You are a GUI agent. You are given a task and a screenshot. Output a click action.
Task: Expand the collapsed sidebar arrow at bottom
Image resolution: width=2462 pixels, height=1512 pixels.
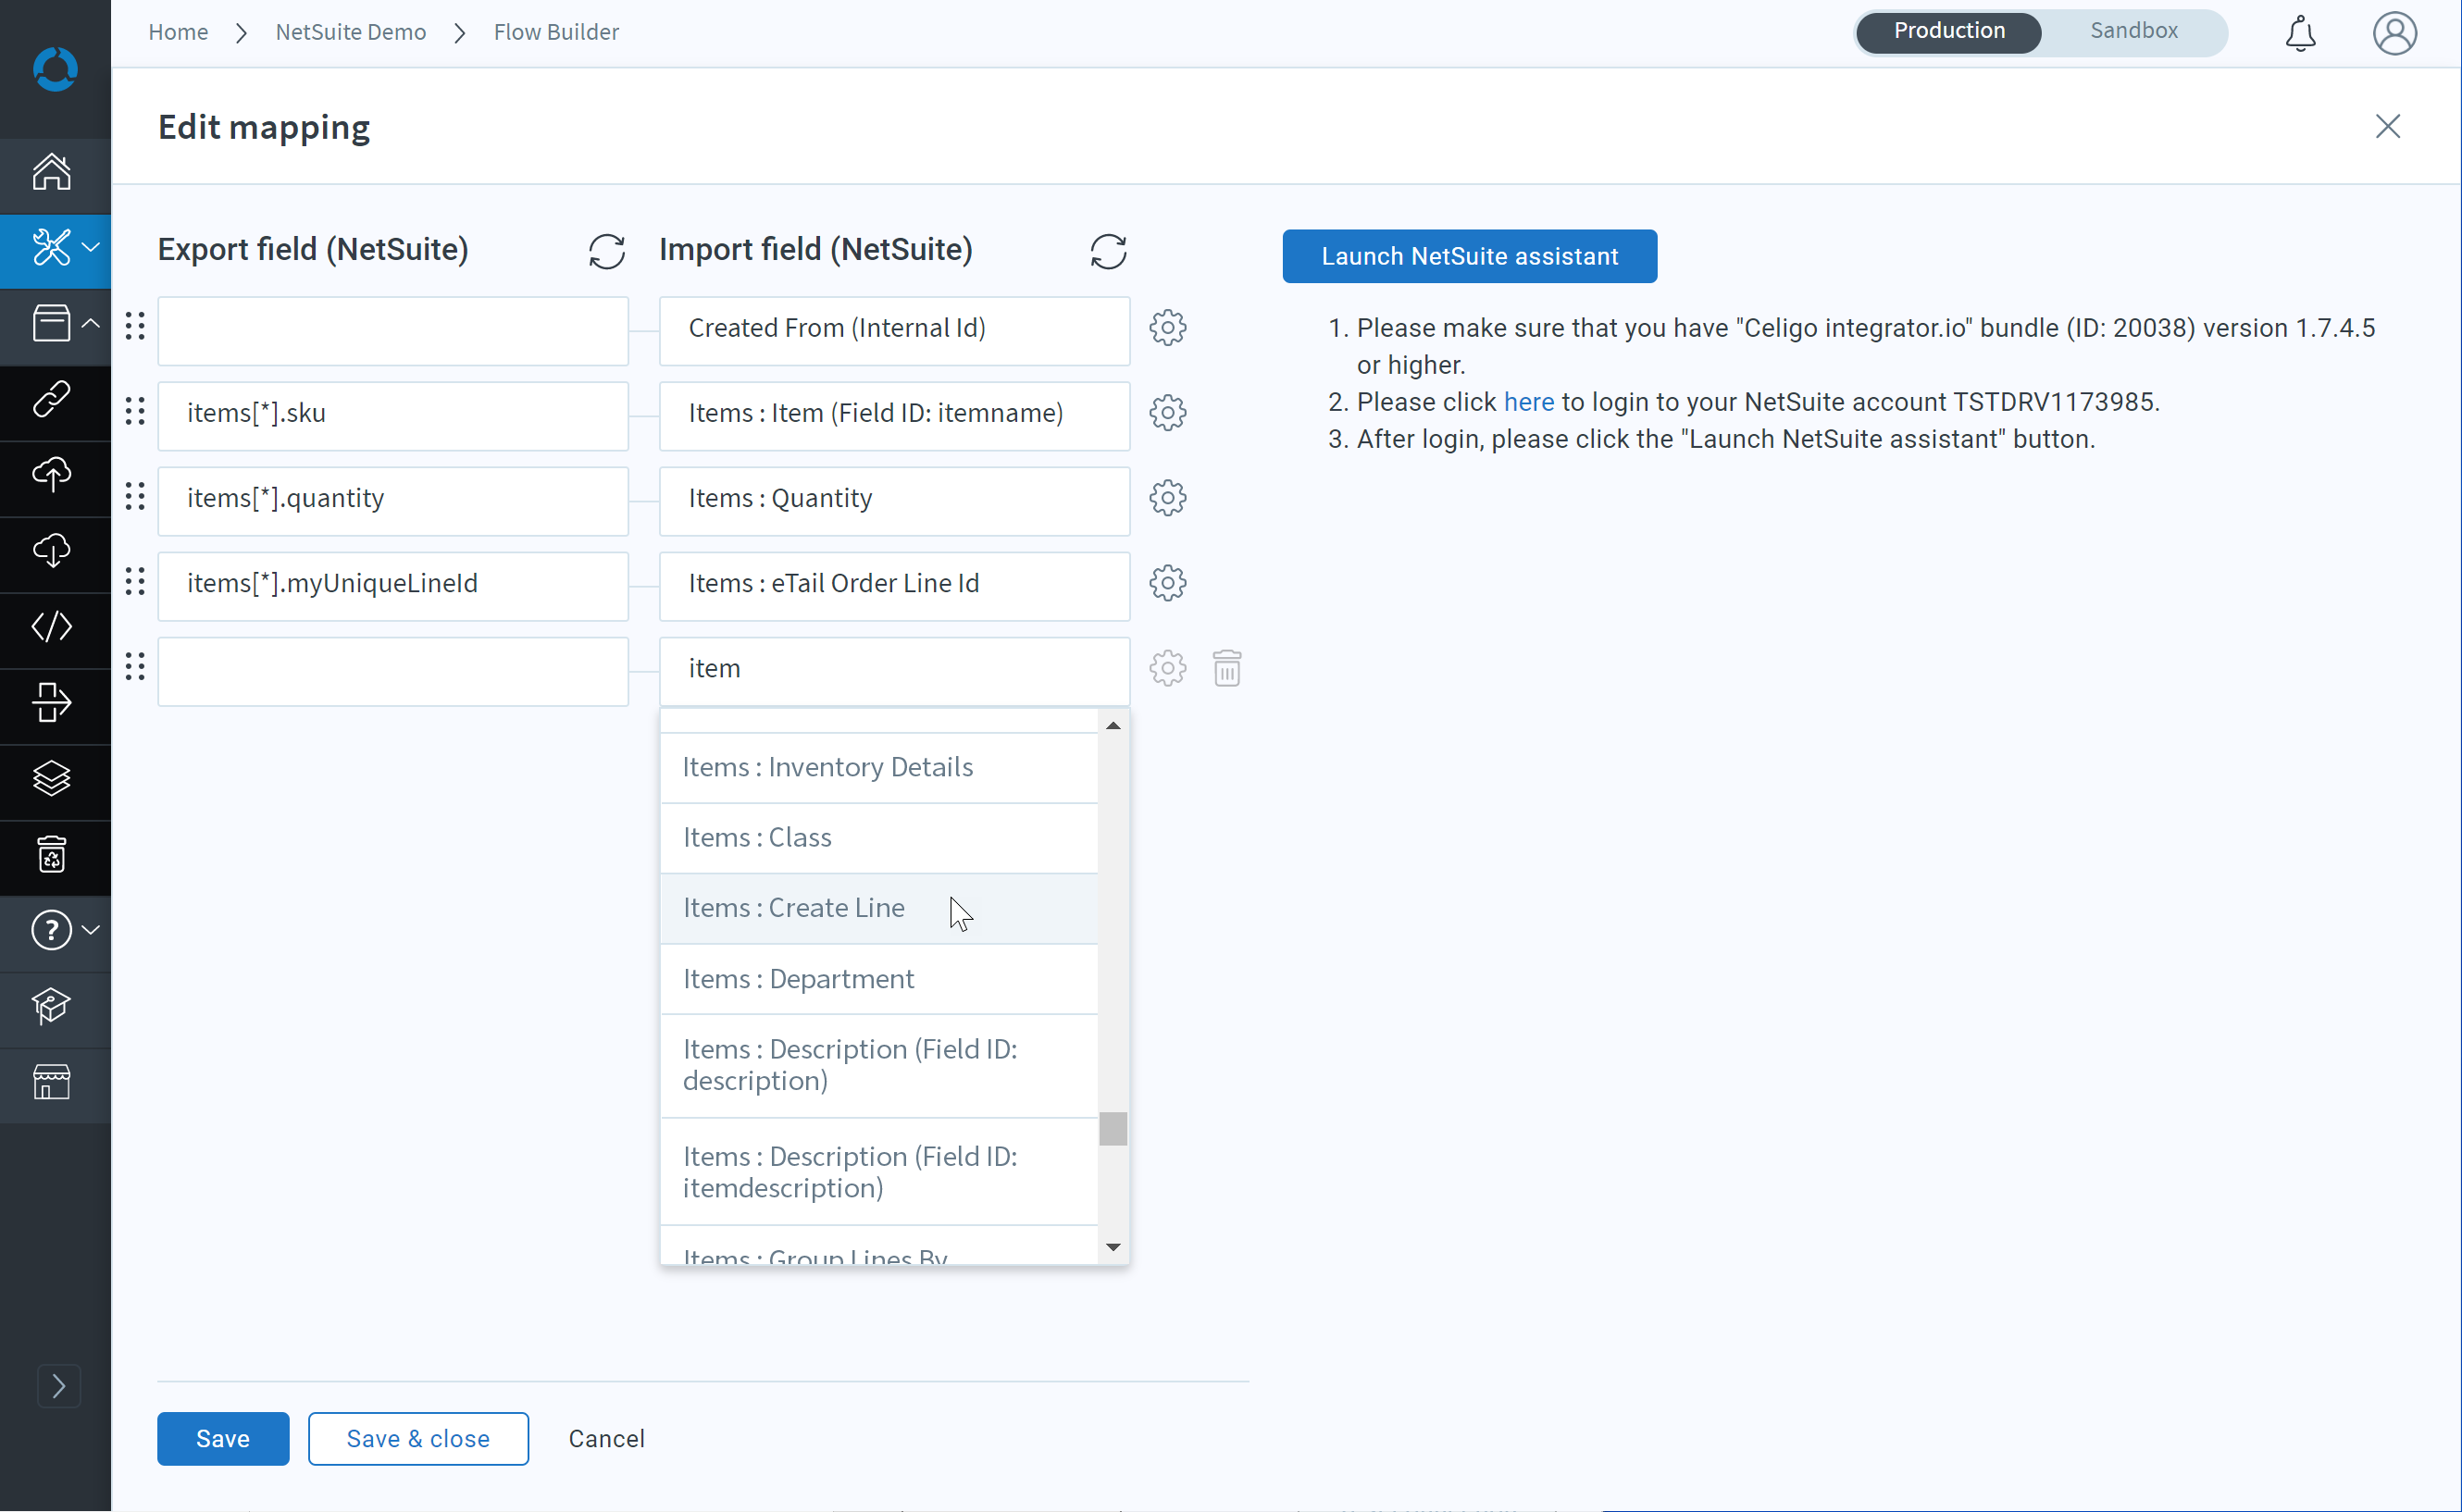pyautogui.click(x=58, y=1385)
